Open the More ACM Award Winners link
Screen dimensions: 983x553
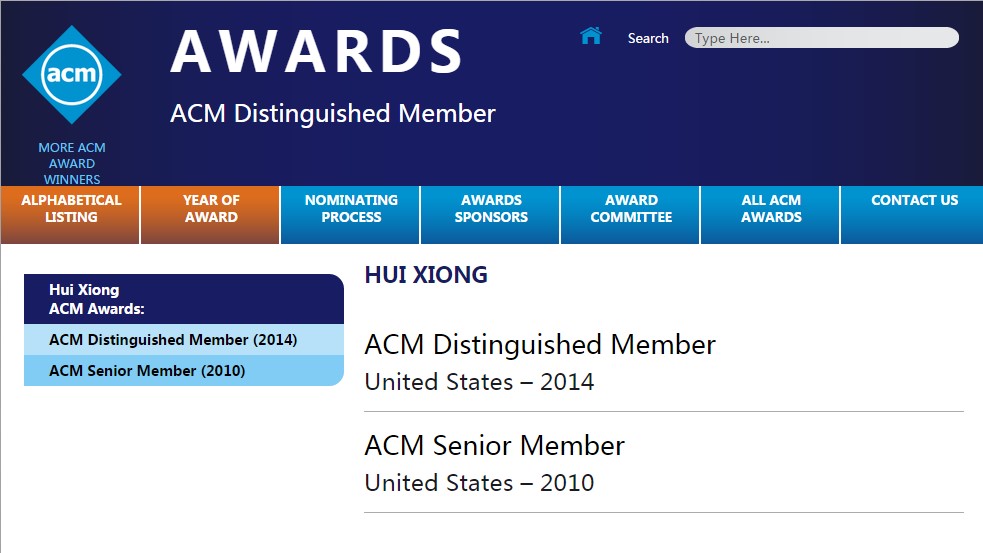(x=71, y=163)
